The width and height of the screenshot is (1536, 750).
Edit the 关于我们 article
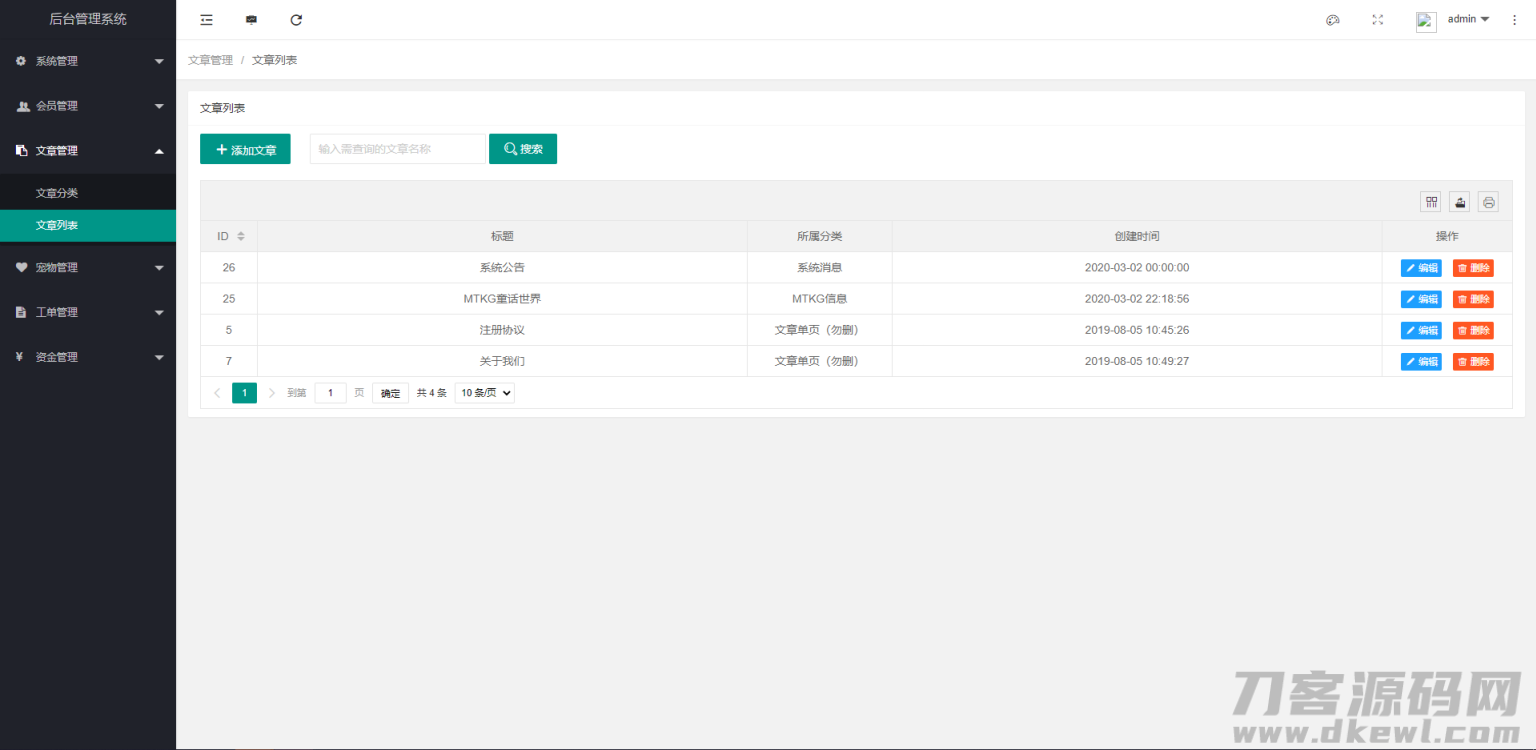(1420, 361)
